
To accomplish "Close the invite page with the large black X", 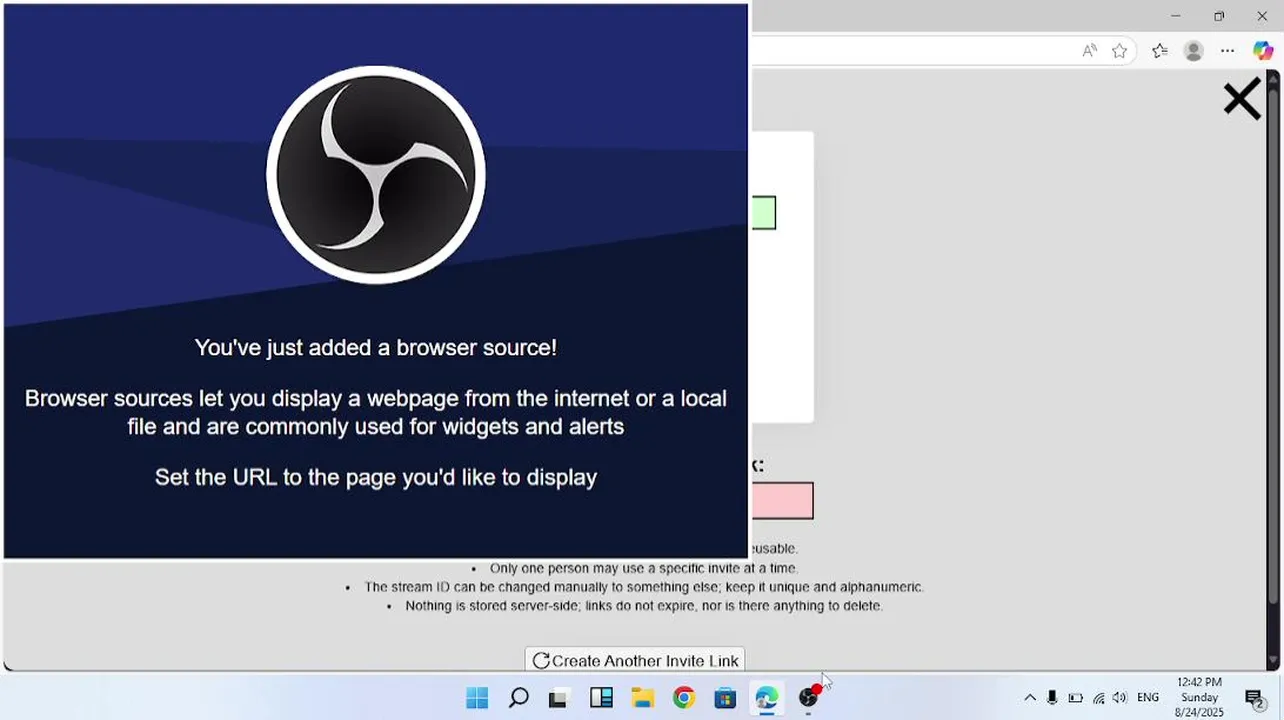I will (1242, 100).
